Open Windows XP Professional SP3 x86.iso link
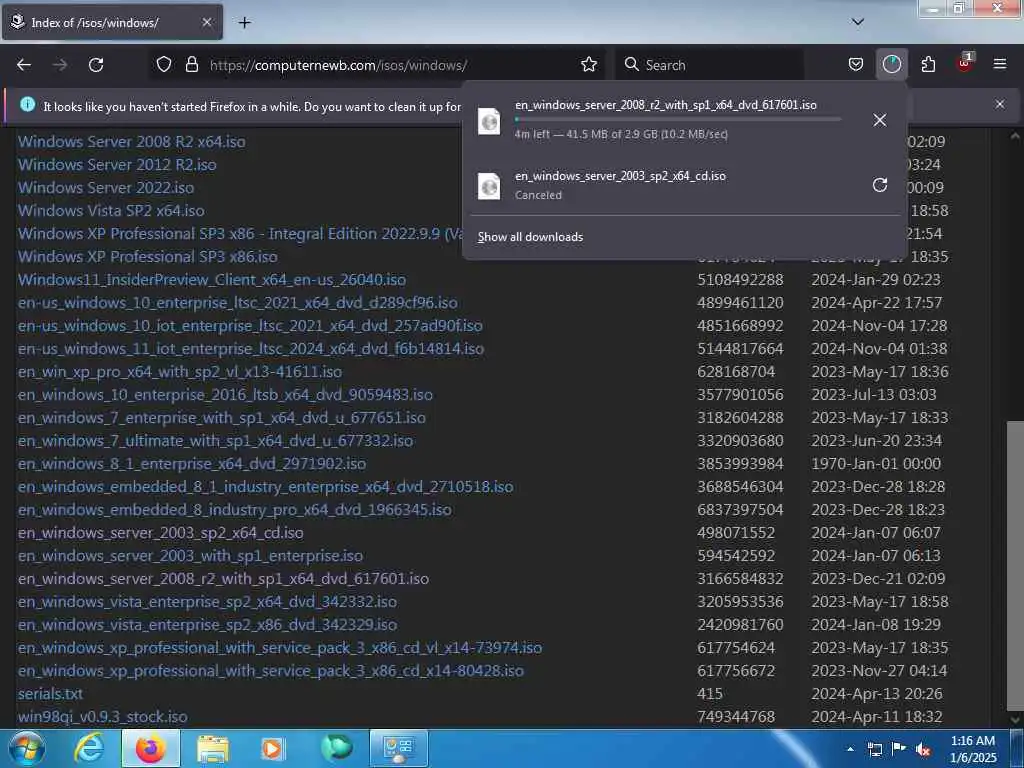1024x768 pixels. click(x=148, y=257)
